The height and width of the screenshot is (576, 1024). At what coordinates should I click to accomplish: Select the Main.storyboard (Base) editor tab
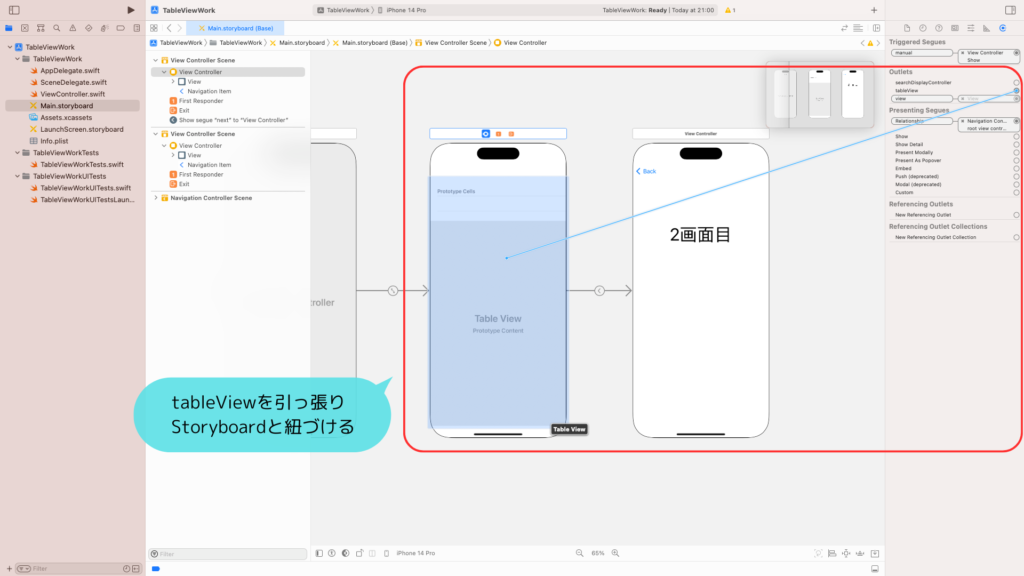[235, 28]
